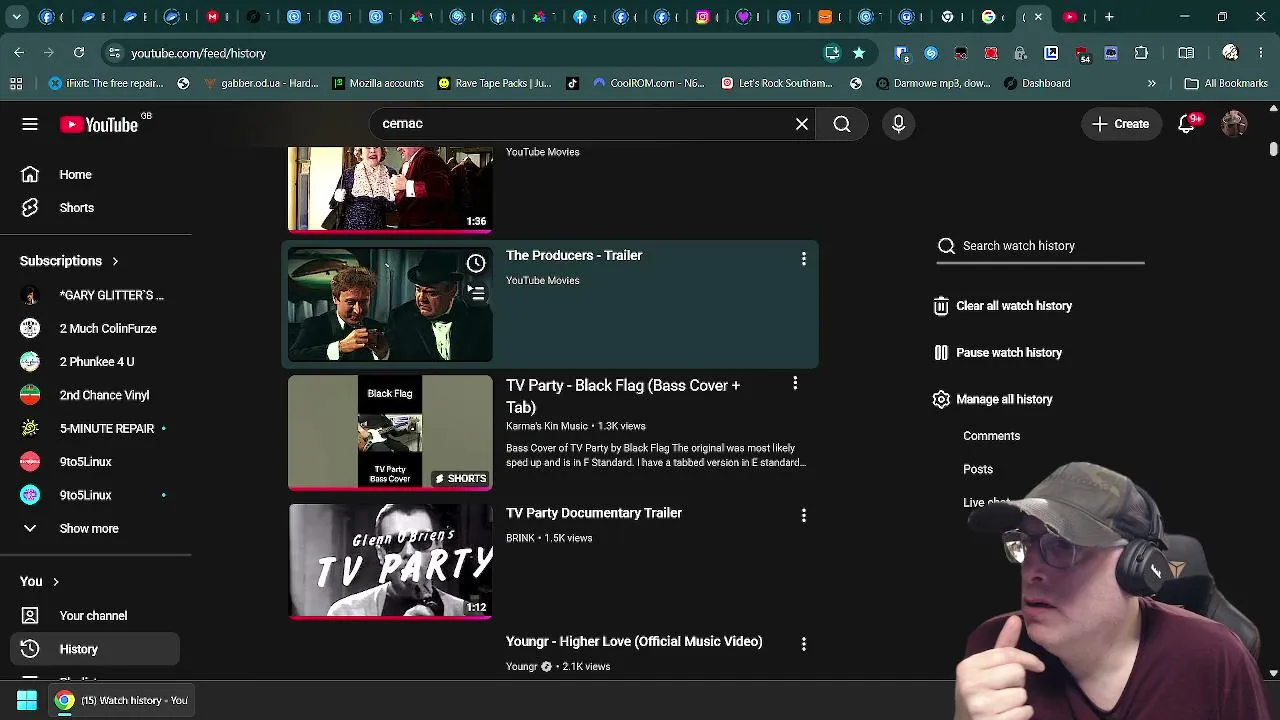The image size is (1280, 720).
Task: Open the CoolROM.com bookmark
Action: click(648, 84)
